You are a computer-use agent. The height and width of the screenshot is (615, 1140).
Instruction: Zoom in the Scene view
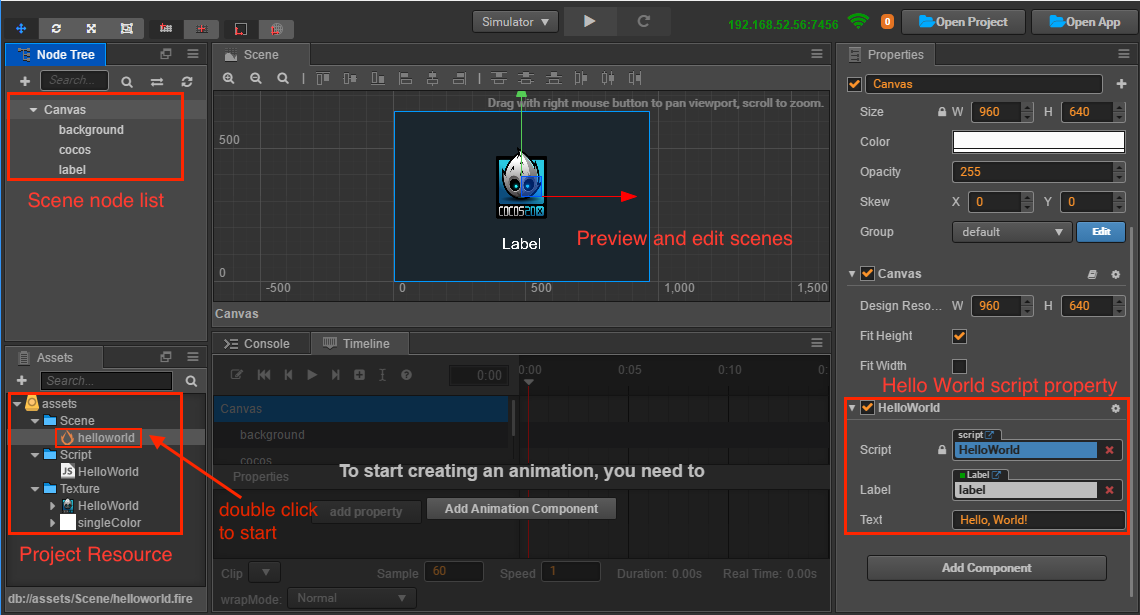[x=228, y=78]
